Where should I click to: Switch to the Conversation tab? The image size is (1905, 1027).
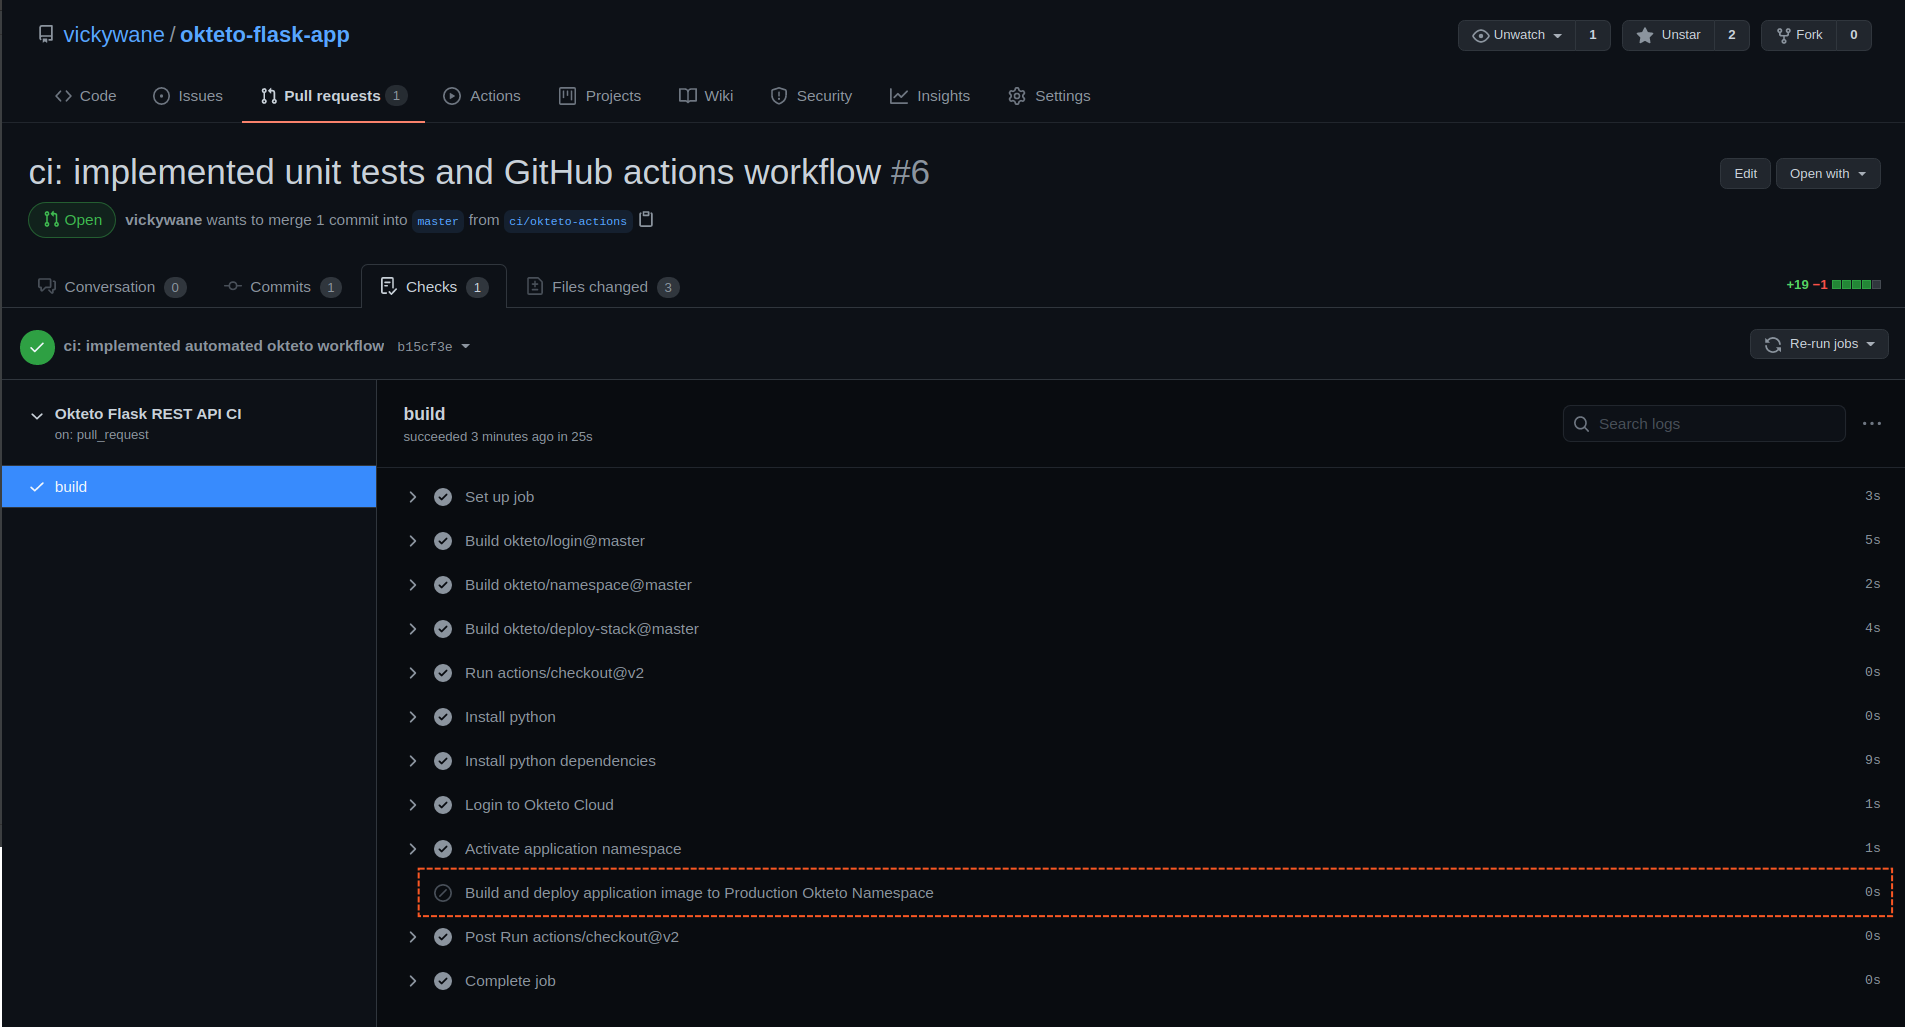(111, 287)
